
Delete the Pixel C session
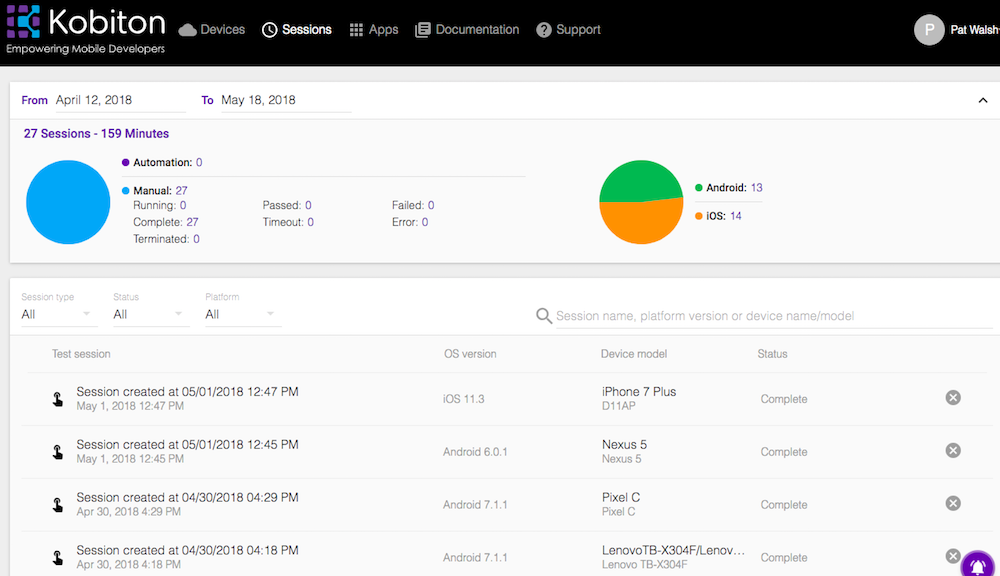953,504
